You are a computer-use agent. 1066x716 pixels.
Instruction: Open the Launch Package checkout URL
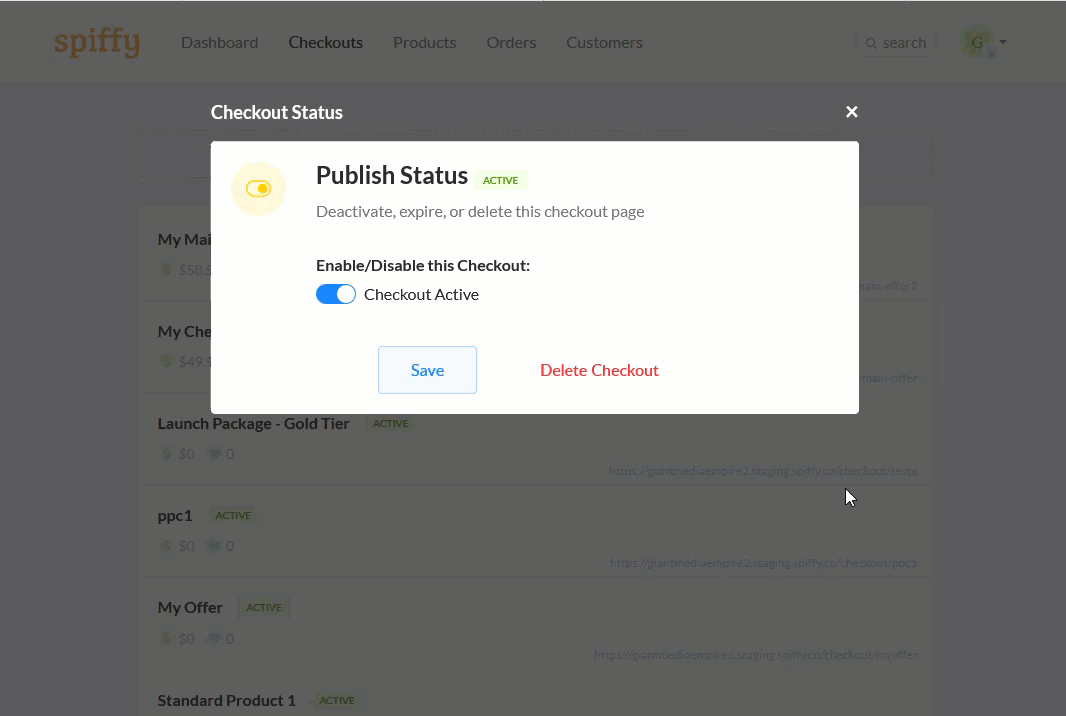point(763,471)
